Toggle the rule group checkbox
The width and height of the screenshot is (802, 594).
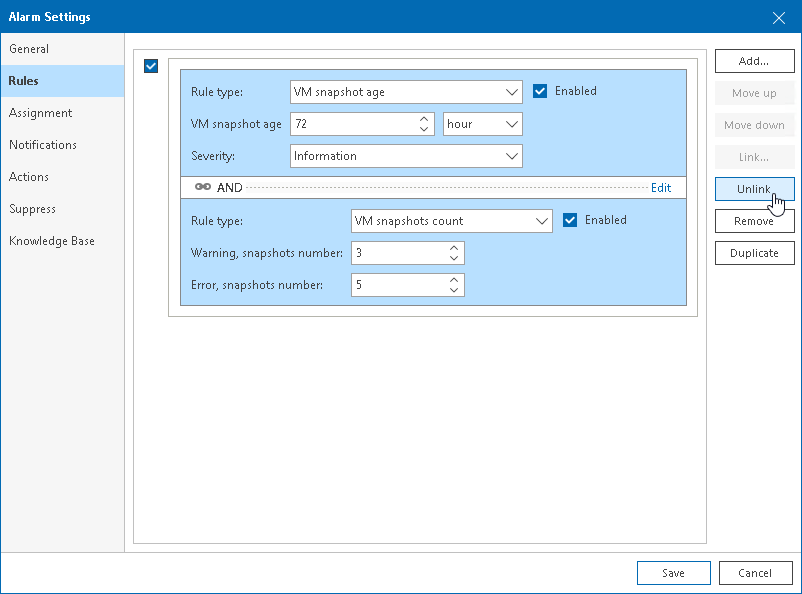151,66
